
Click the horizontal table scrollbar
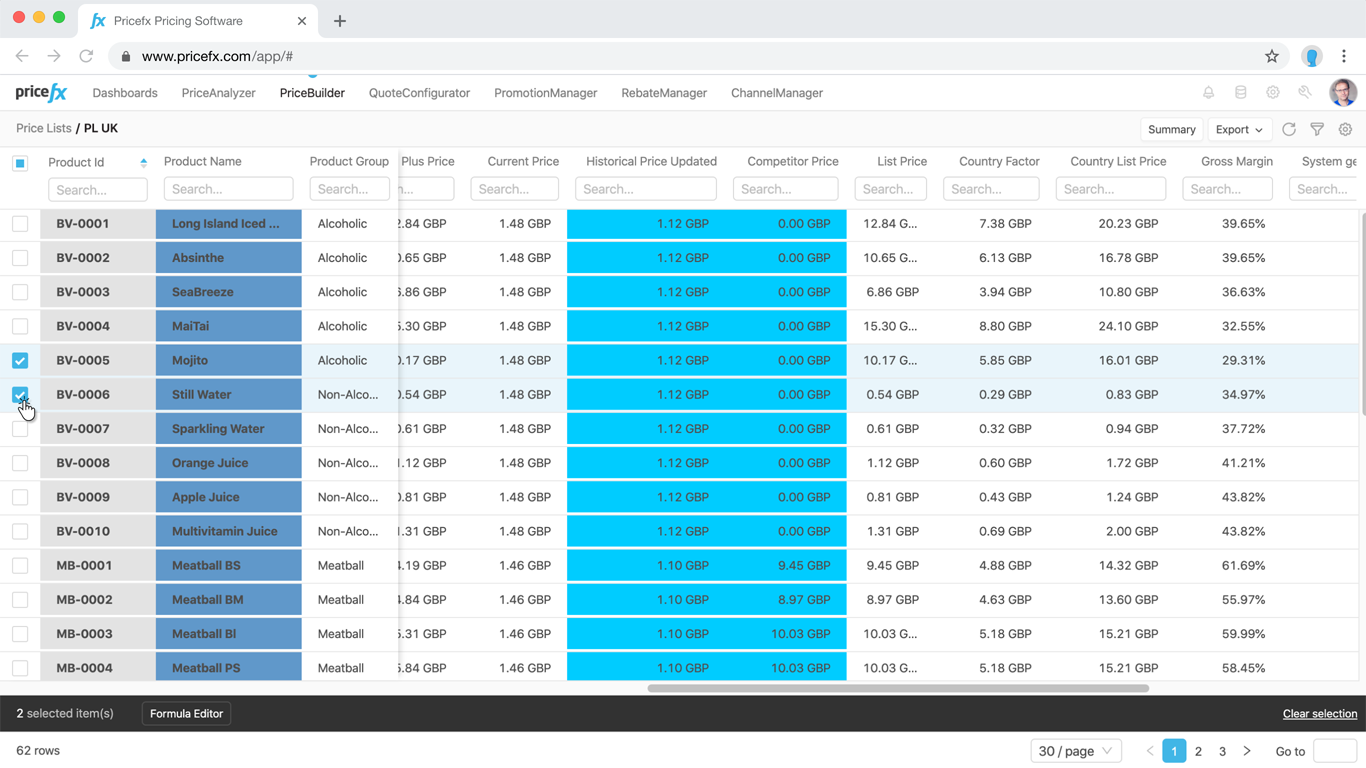897,688
